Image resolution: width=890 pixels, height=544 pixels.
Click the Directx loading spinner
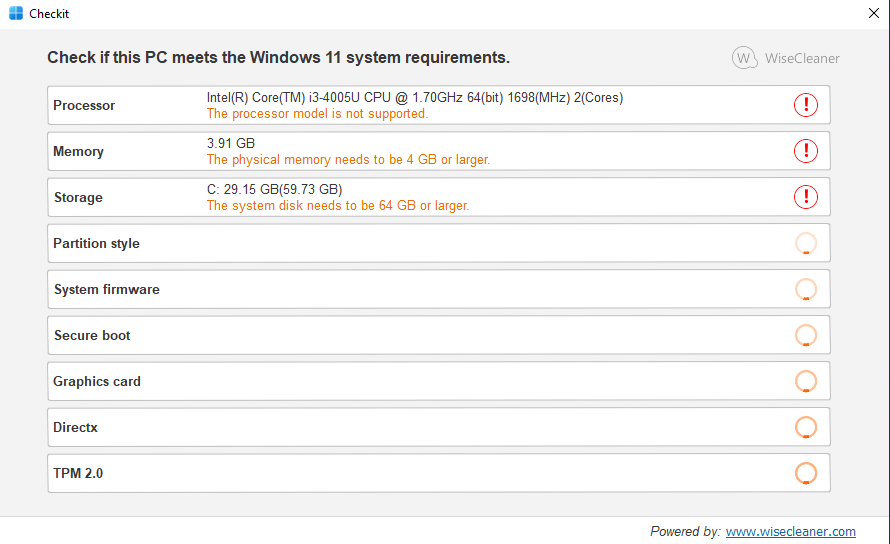click(x=805, y=427)
